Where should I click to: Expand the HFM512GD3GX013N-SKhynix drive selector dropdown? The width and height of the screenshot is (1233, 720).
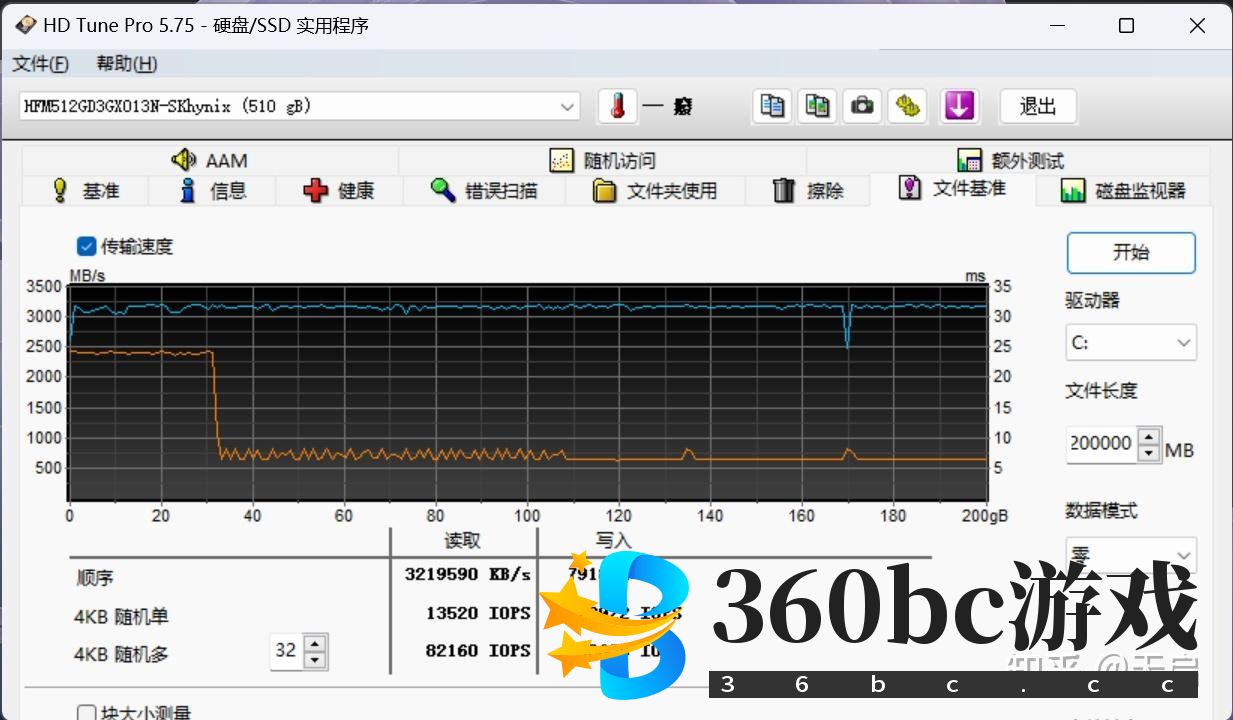pyautogui.click(x=567, y=106)
